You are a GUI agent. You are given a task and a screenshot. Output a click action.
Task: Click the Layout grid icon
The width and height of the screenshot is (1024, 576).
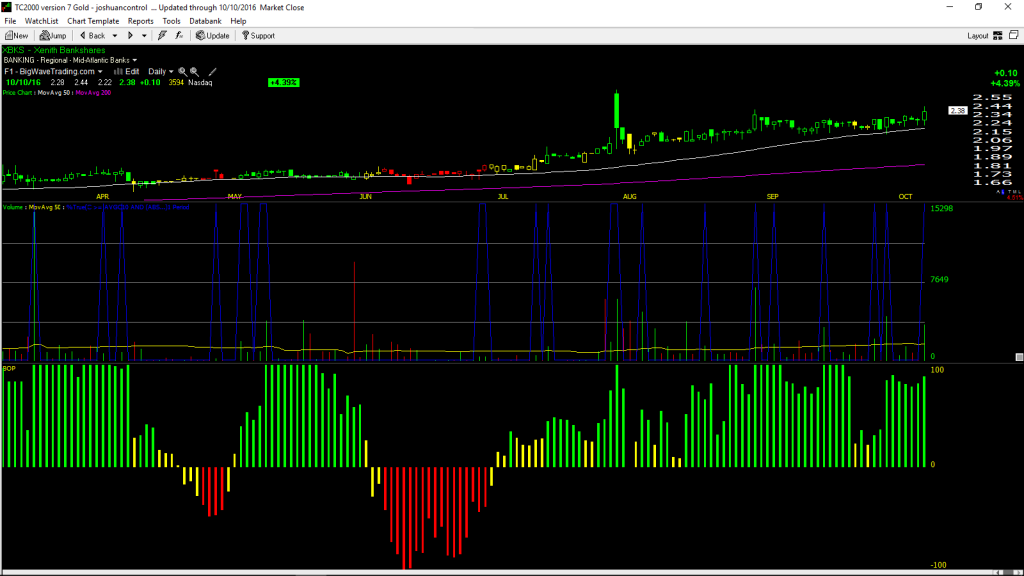tap(998, 36)
